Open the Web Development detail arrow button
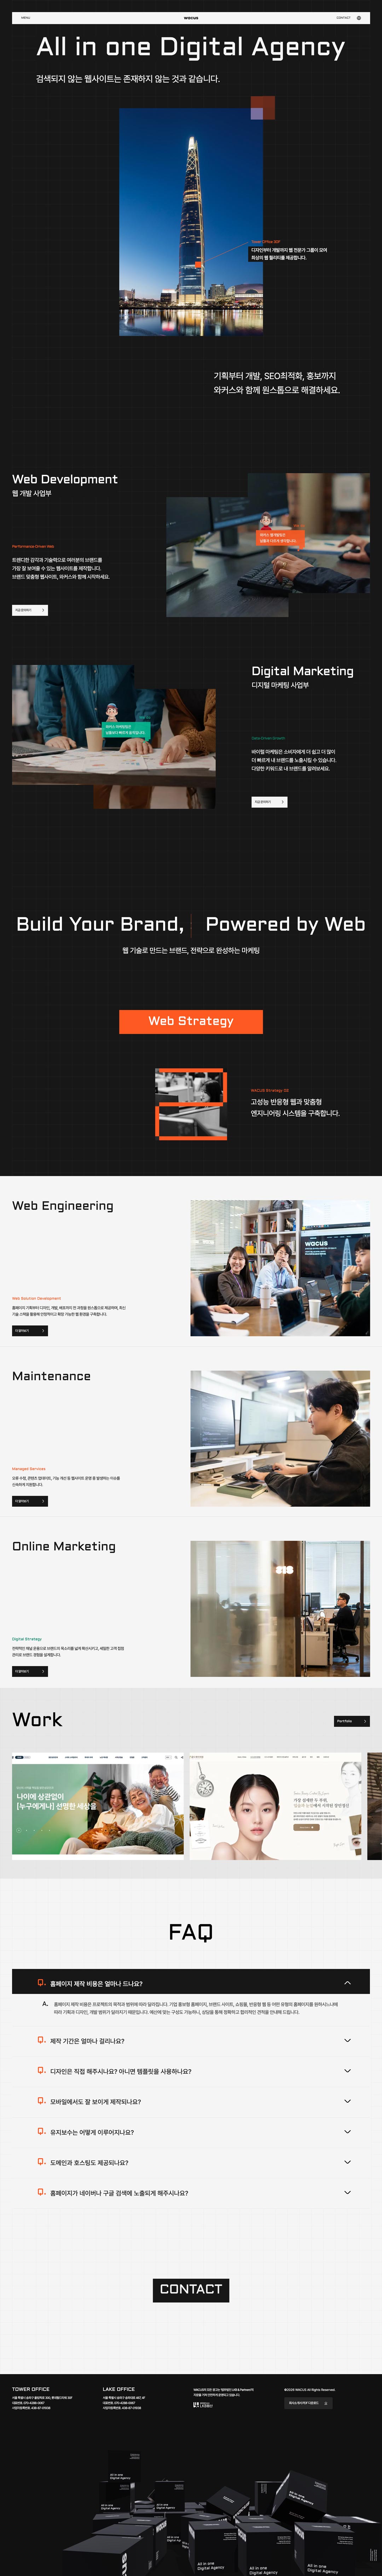 point(30,610)
